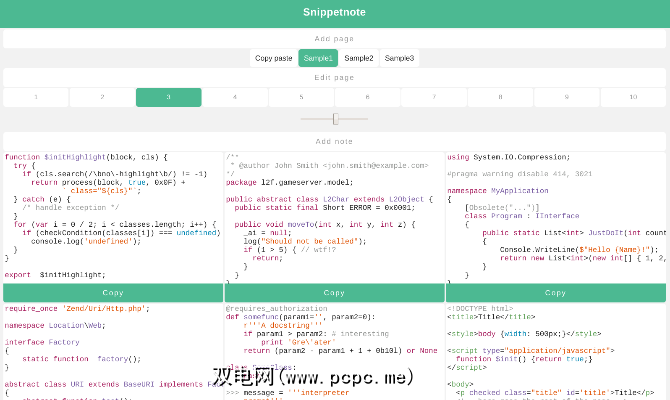Open the Sample2 tab
This screenshot has width=670, height=400.
359,58
